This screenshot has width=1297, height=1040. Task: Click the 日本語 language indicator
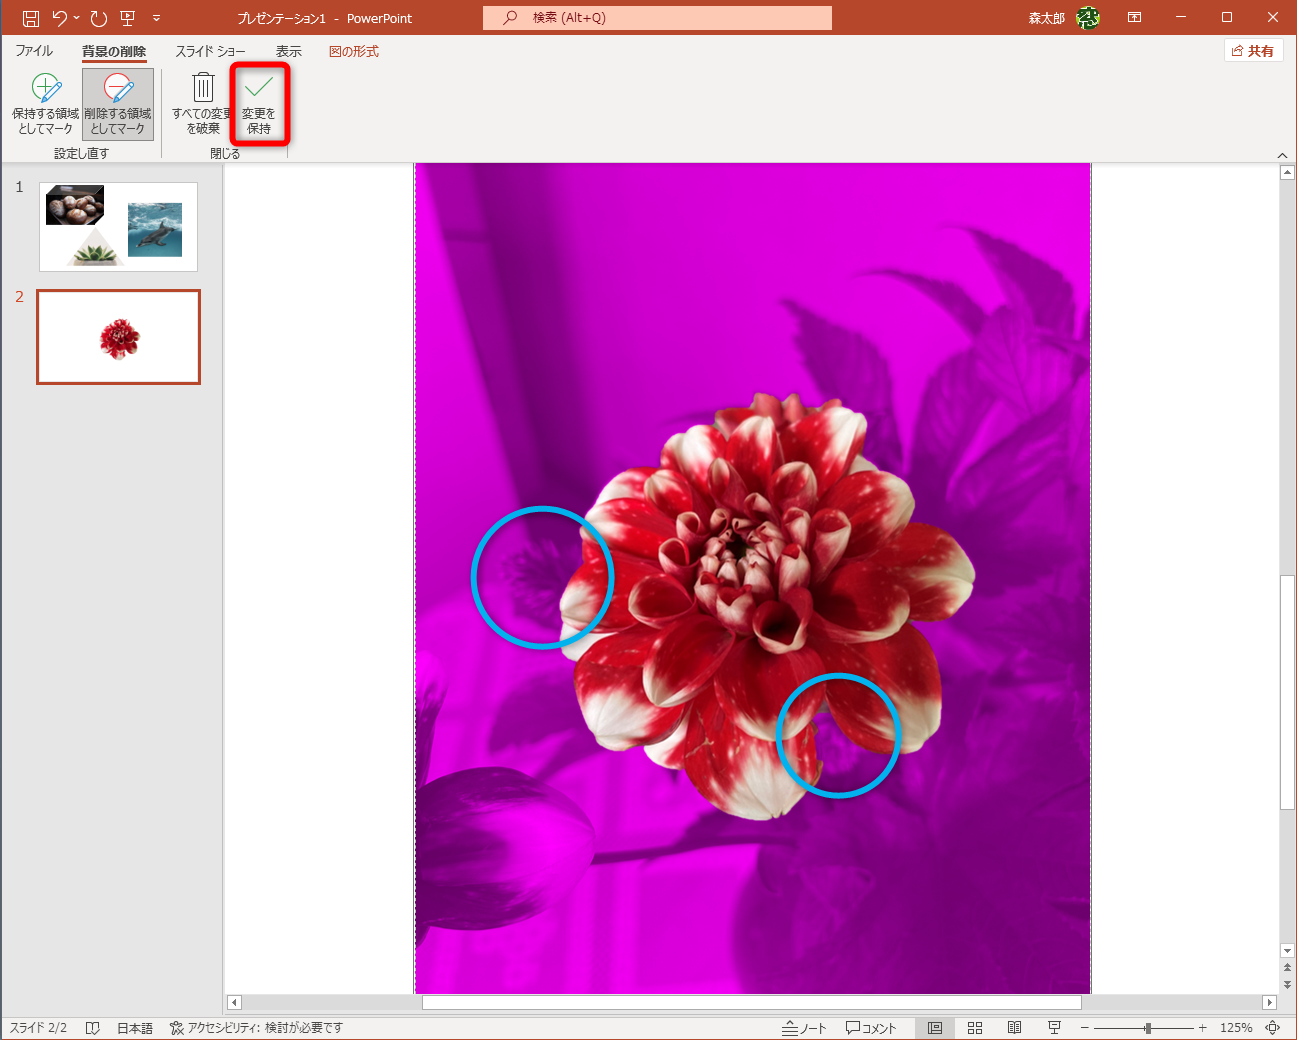coord(135,1028)
